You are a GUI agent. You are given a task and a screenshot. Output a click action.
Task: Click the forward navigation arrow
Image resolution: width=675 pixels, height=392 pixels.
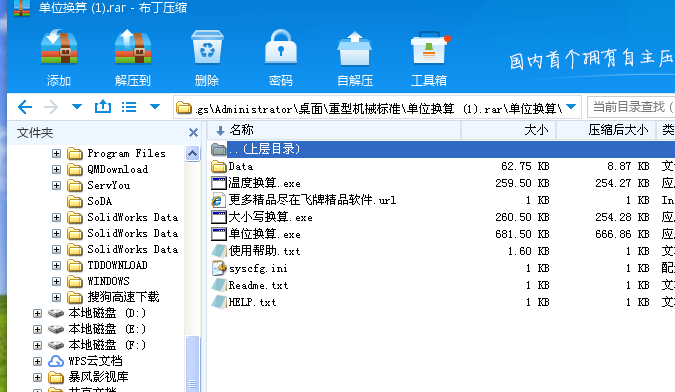click(51, 107)
